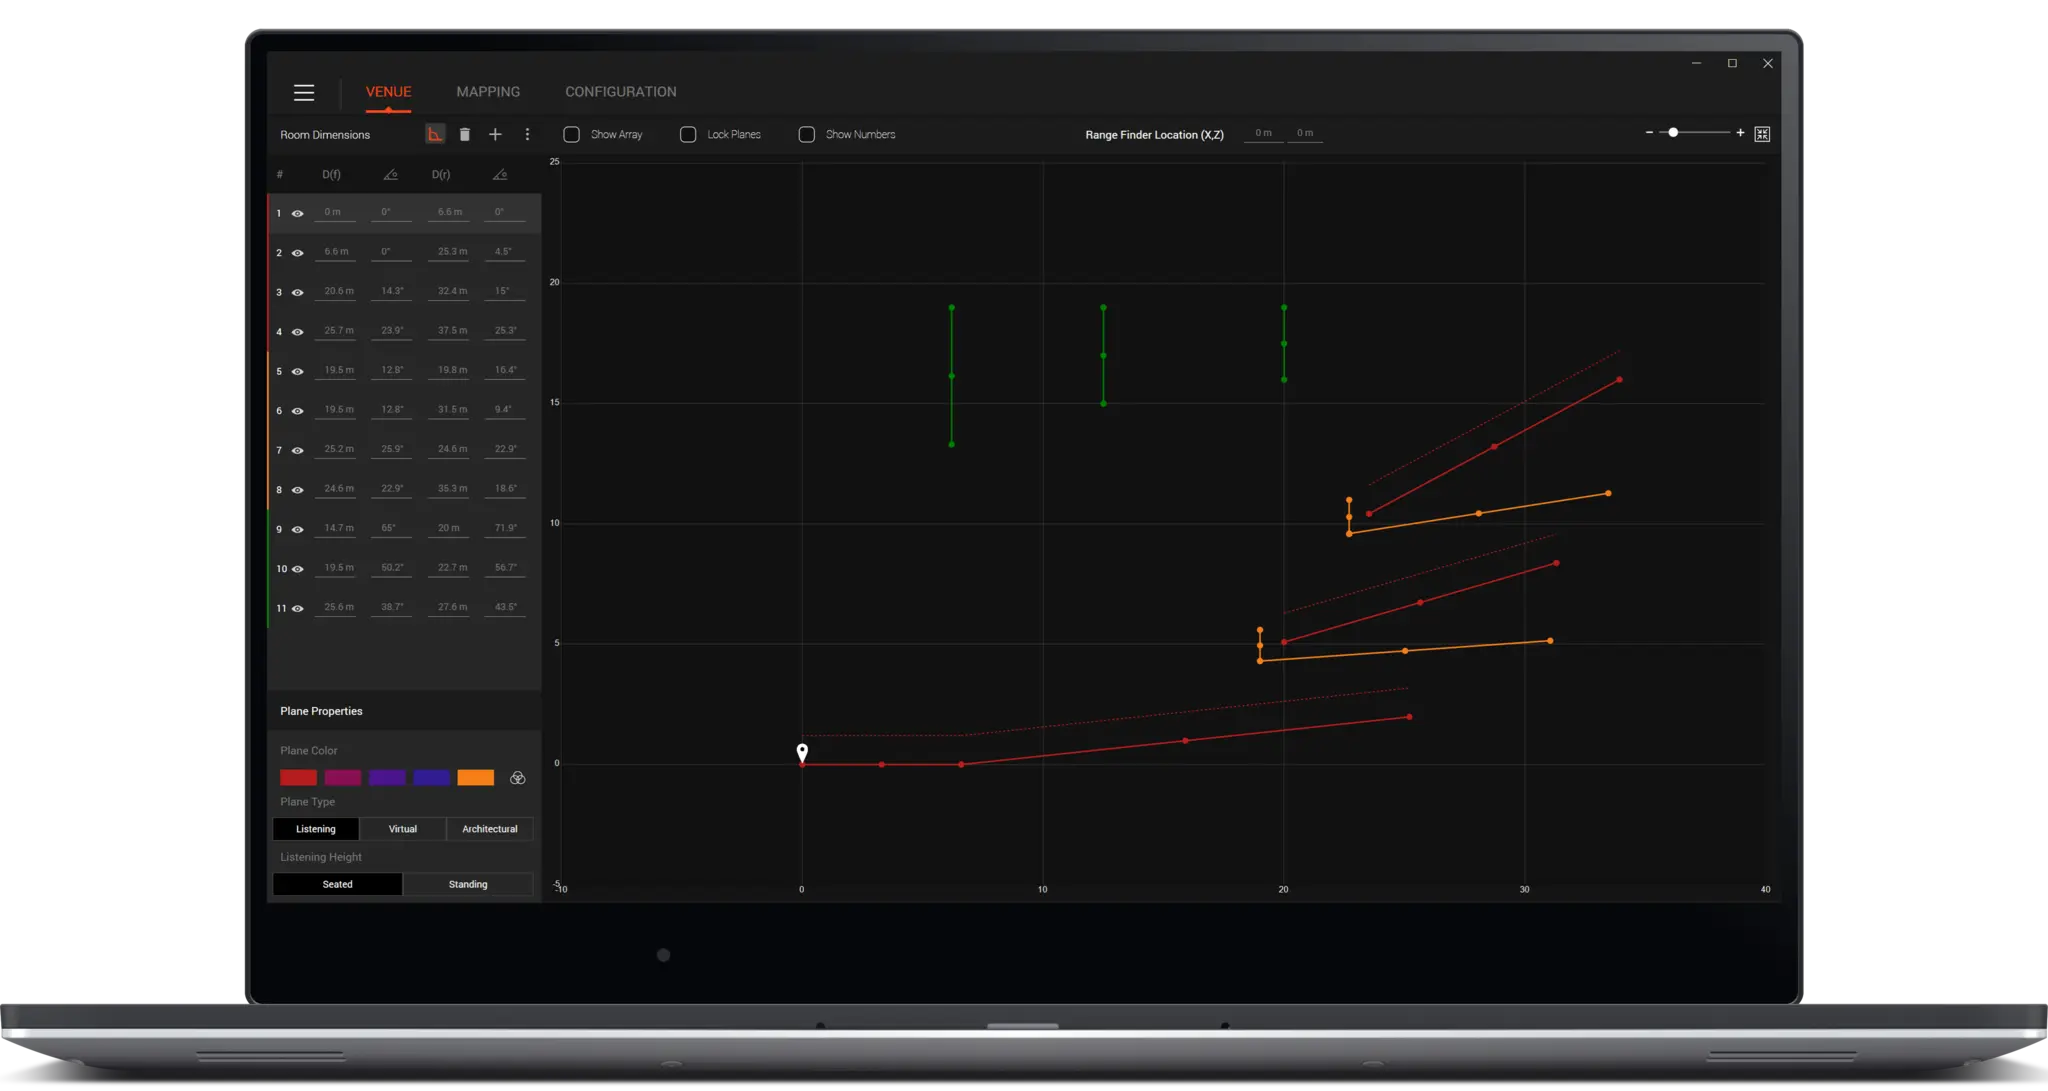
Task: Click the Range Finder Location X input field
Action: click(x=1262, y=132)
